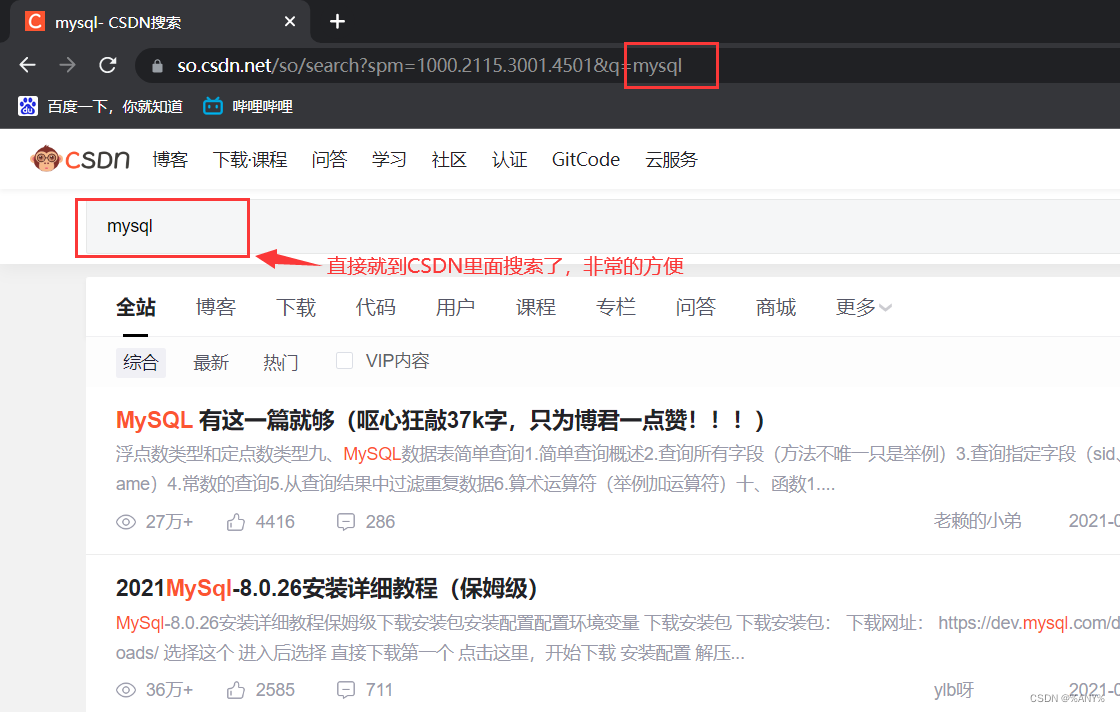The image size is (1120, 712).
Task: Click the CSDN monkey logo
Action: [x=80, y=159]
